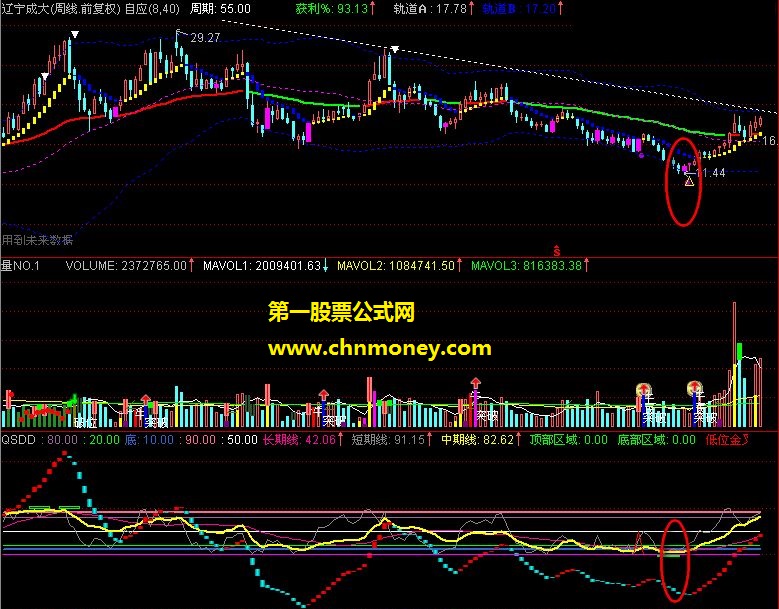Click the red flag at the volume panel's left edge
The image size is (779, 609).
click(x=9, y=395)
